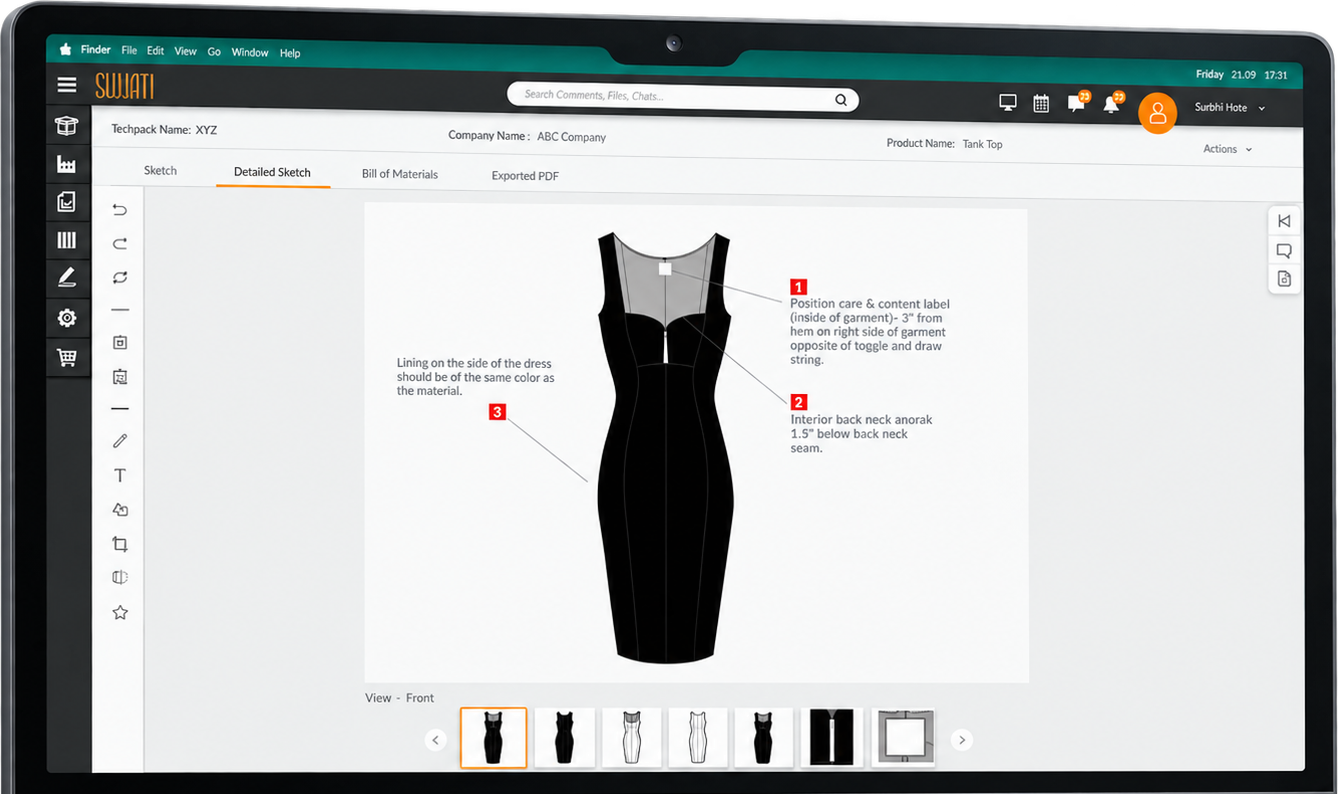
Task: Open comments panel on right side
Action: [1285, 250]
